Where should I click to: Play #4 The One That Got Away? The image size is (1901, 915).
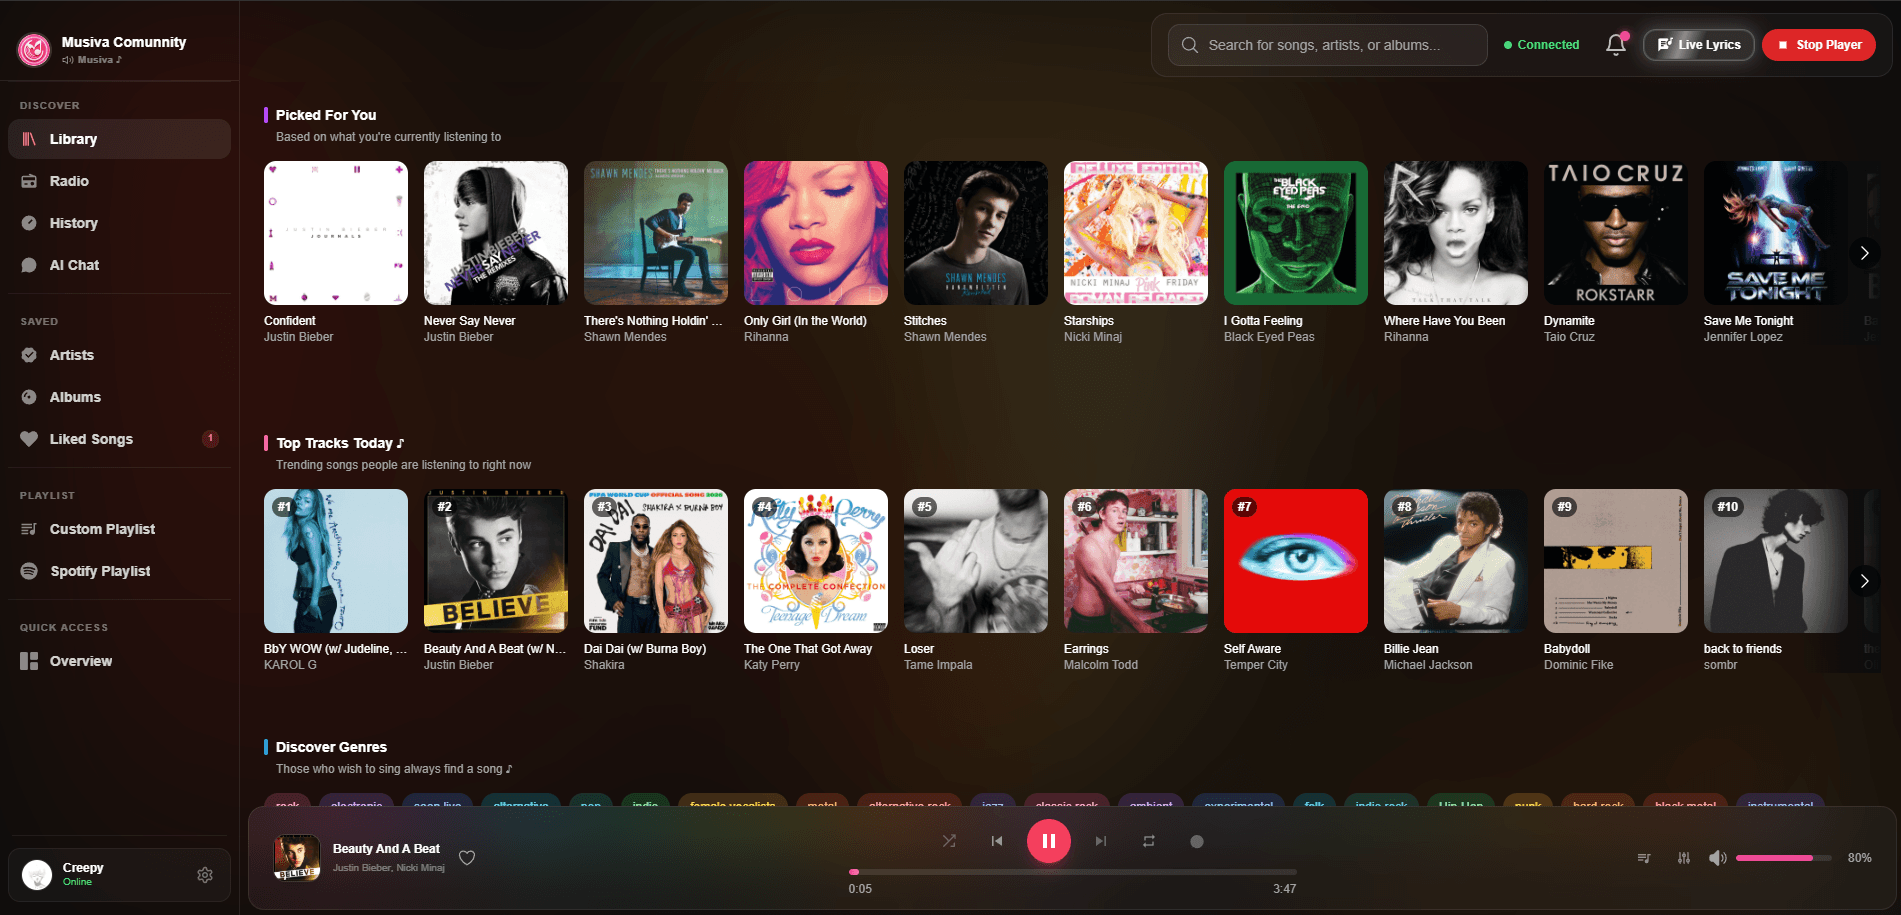(x=816, y=561)
